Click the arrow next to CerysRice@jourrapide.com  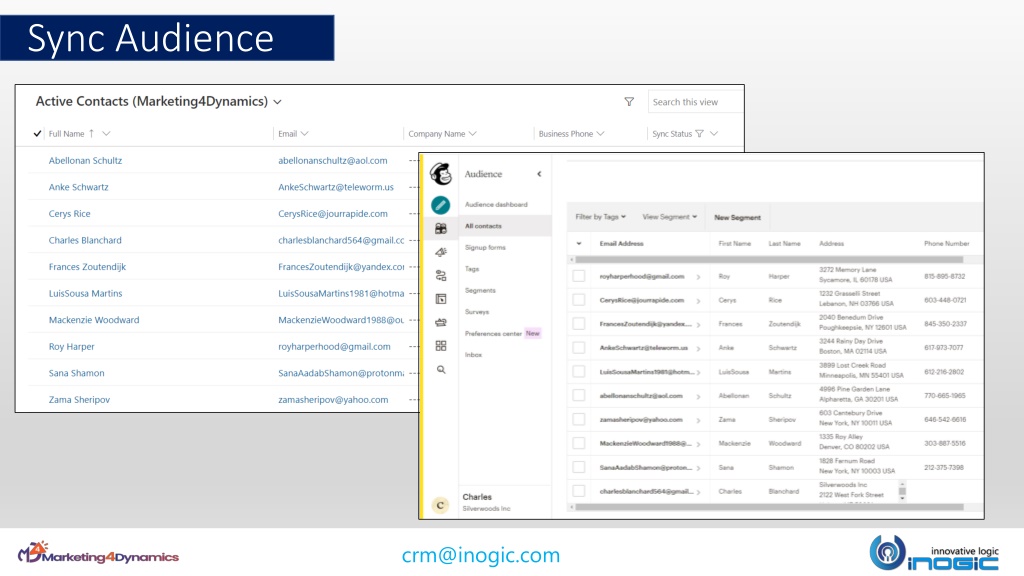(698, 301)
